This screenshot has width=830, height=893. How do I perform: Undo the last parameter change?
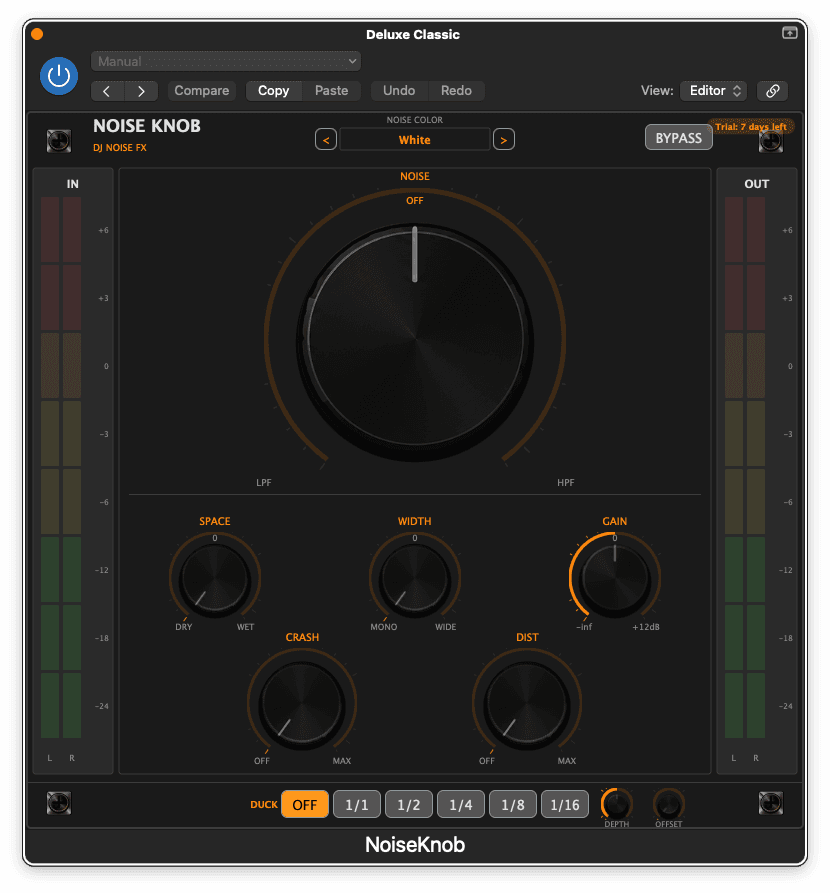(399, 91)
